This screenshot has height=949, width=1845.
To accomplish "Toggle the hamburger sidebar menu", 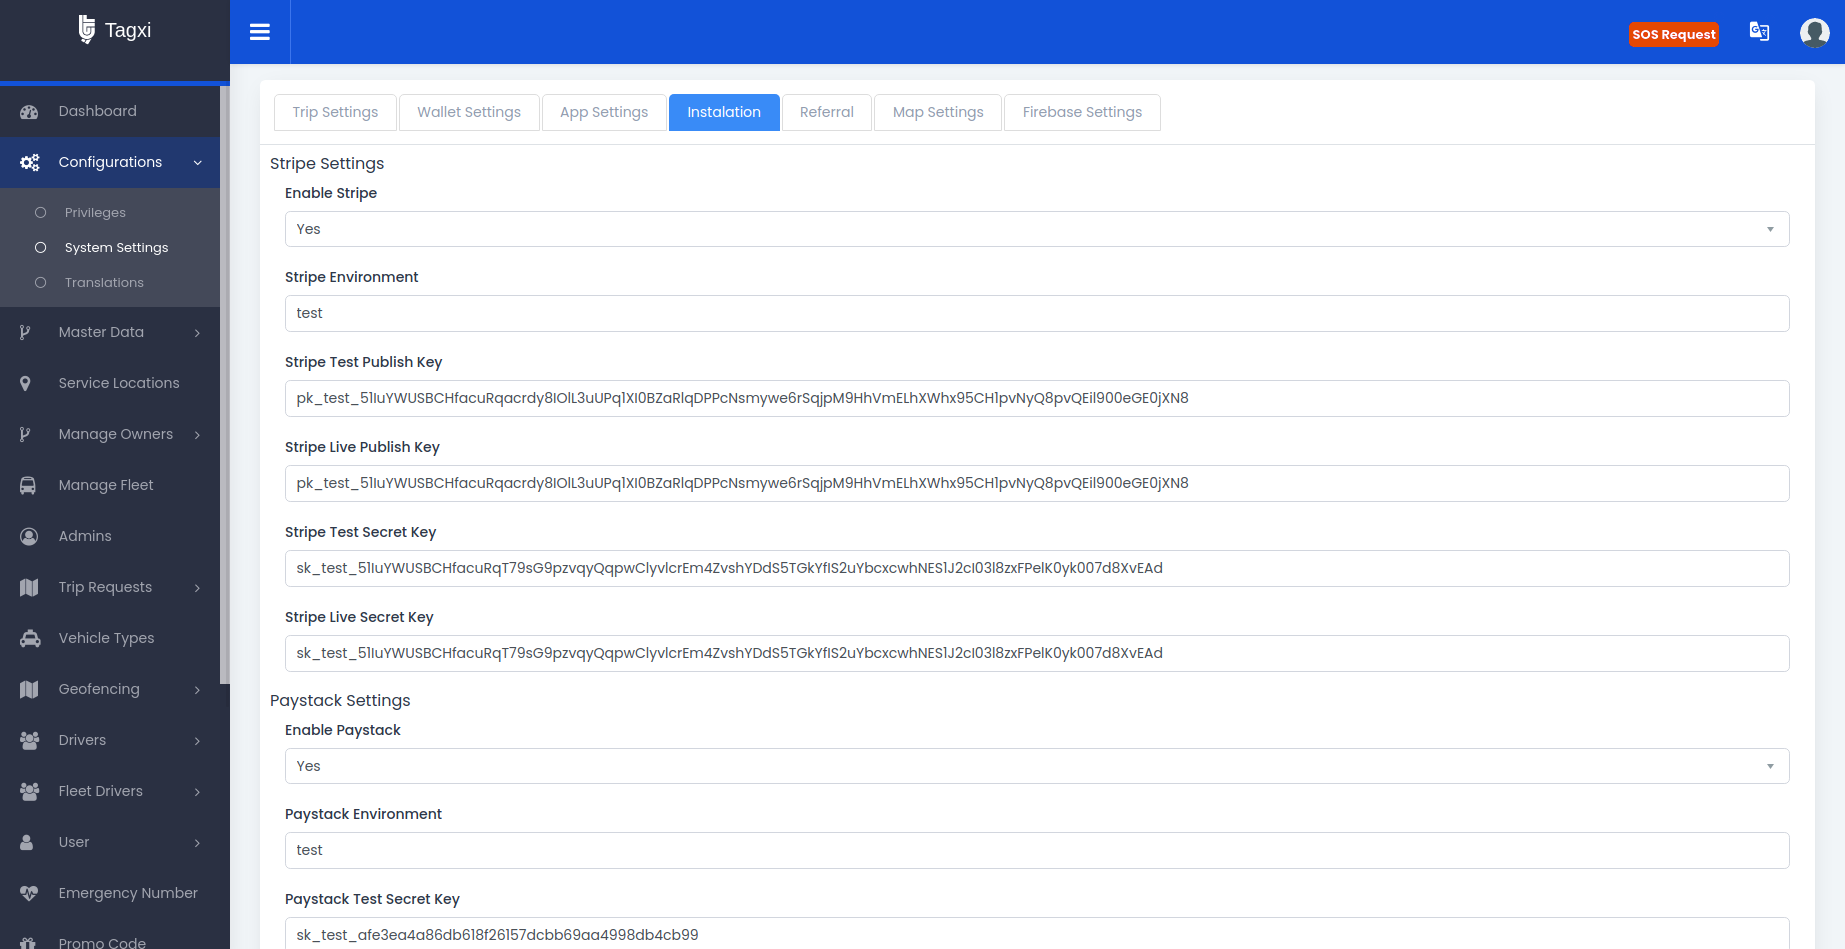I will click(x=260, y=32).
